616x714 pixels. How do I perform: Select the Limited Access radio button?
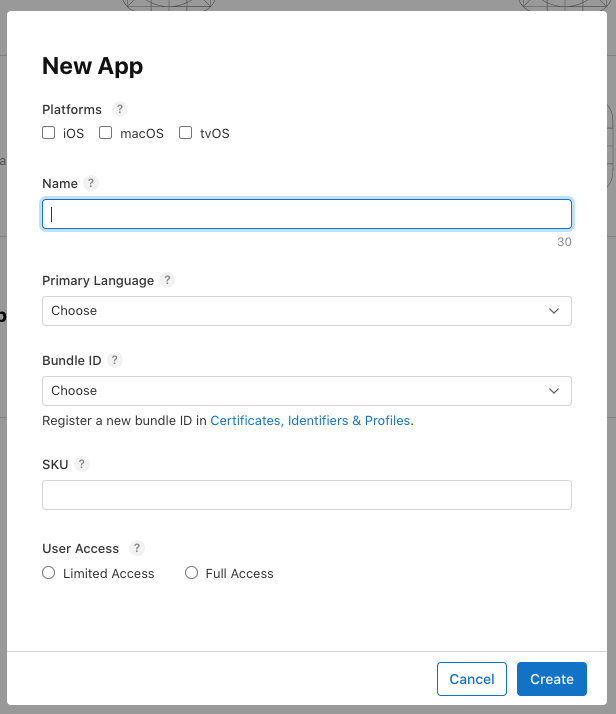point(49,572)
